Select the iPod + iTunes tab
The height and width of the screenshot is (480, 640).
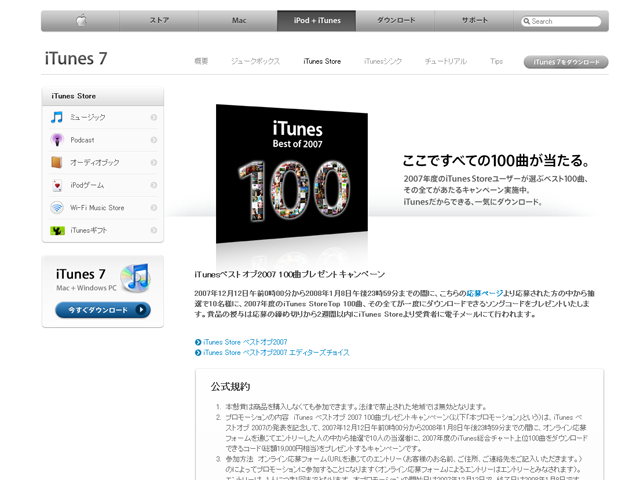tap(317, 20)
